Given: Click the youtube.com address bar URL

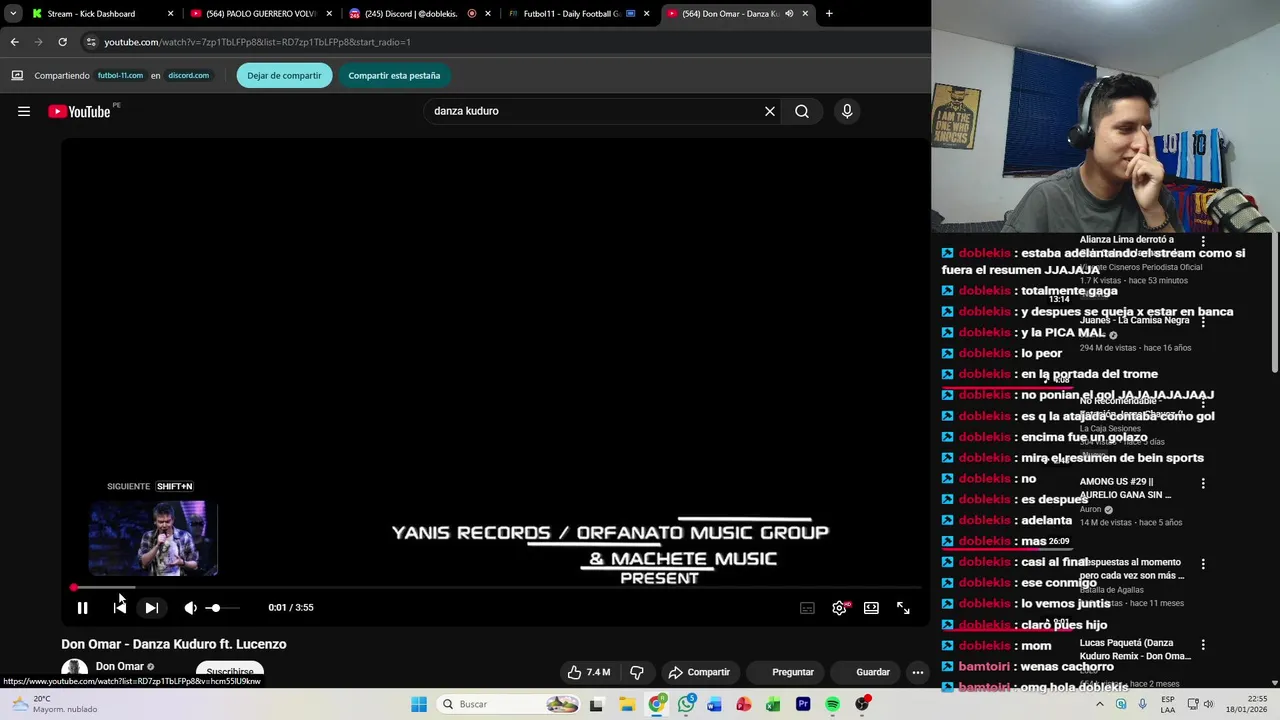Looking at the screenshot, I should [257, 42].
